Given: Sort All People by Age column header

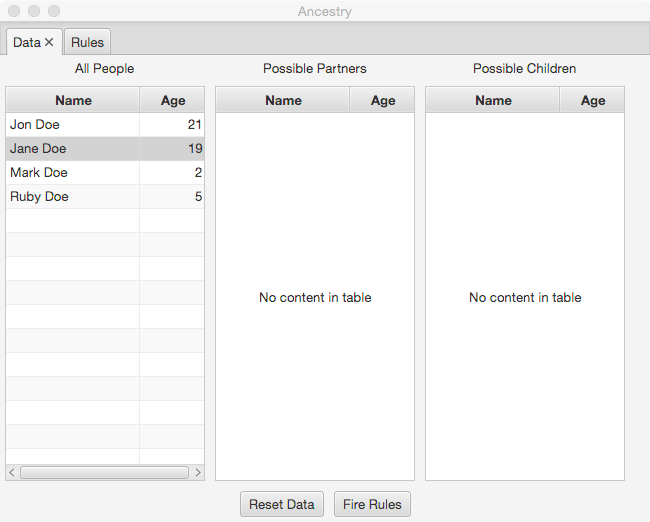Looking at the screenshot, I should point(172,100).
